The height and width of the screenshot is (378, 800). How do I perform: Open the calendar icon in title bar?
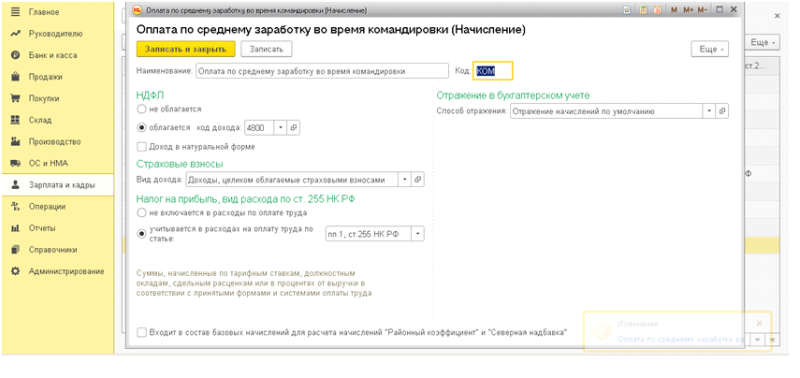657,10
